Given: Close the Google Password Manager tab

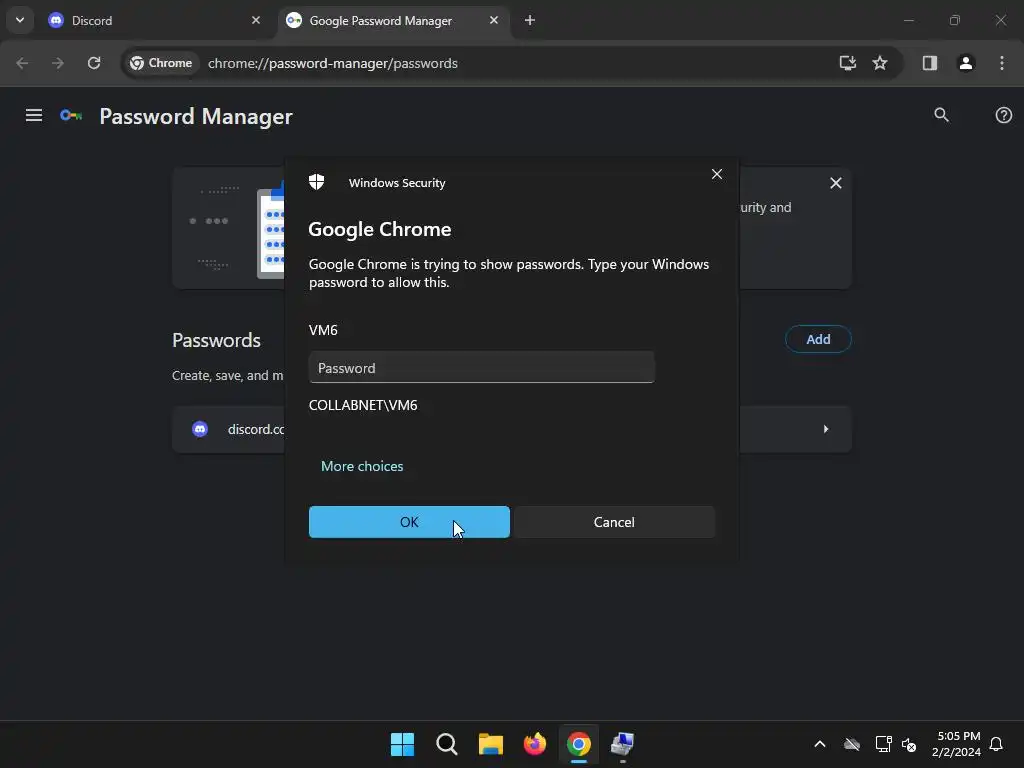Looking at the screenshot, I should point(494,20).
